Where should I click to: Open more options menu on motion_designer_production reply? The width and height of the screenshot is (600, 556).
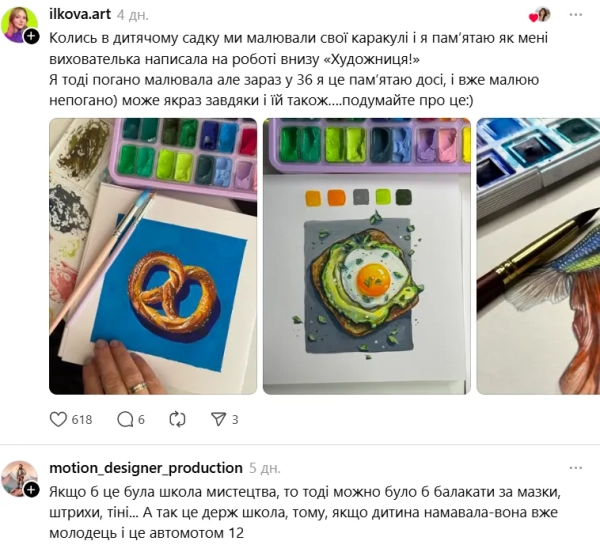[577, 468]
